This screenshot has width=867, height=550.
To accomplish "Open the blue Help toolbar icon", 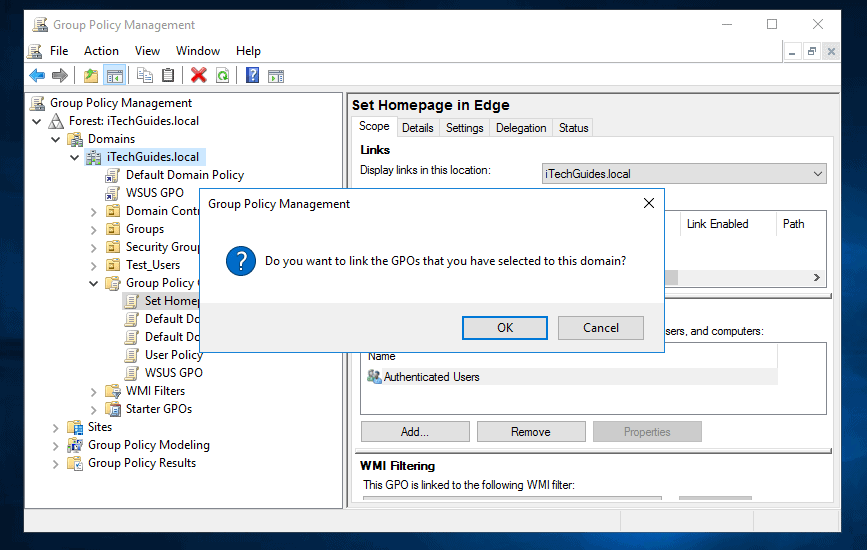I will (252, 75).
